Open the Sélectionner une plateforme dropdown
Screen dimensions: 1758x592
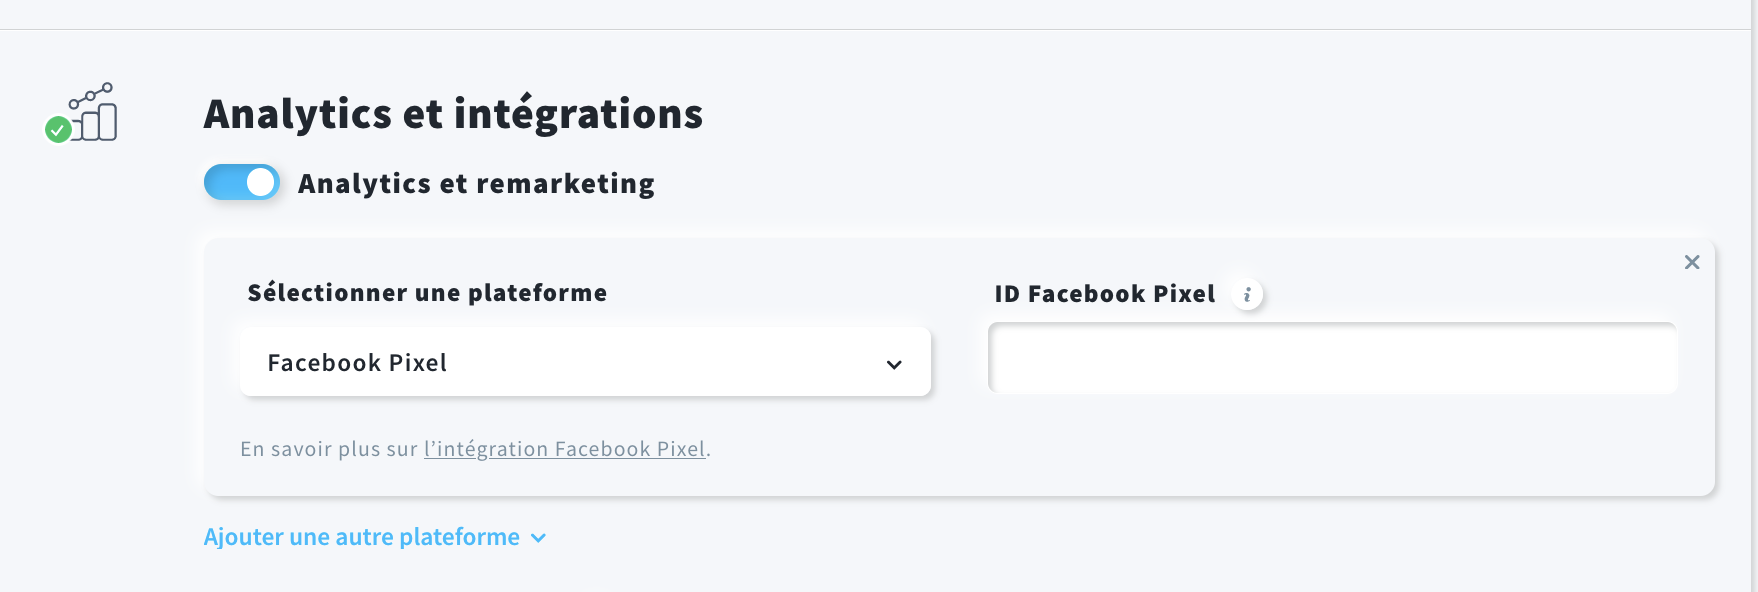pyautogui.click(x=585, y=362)
